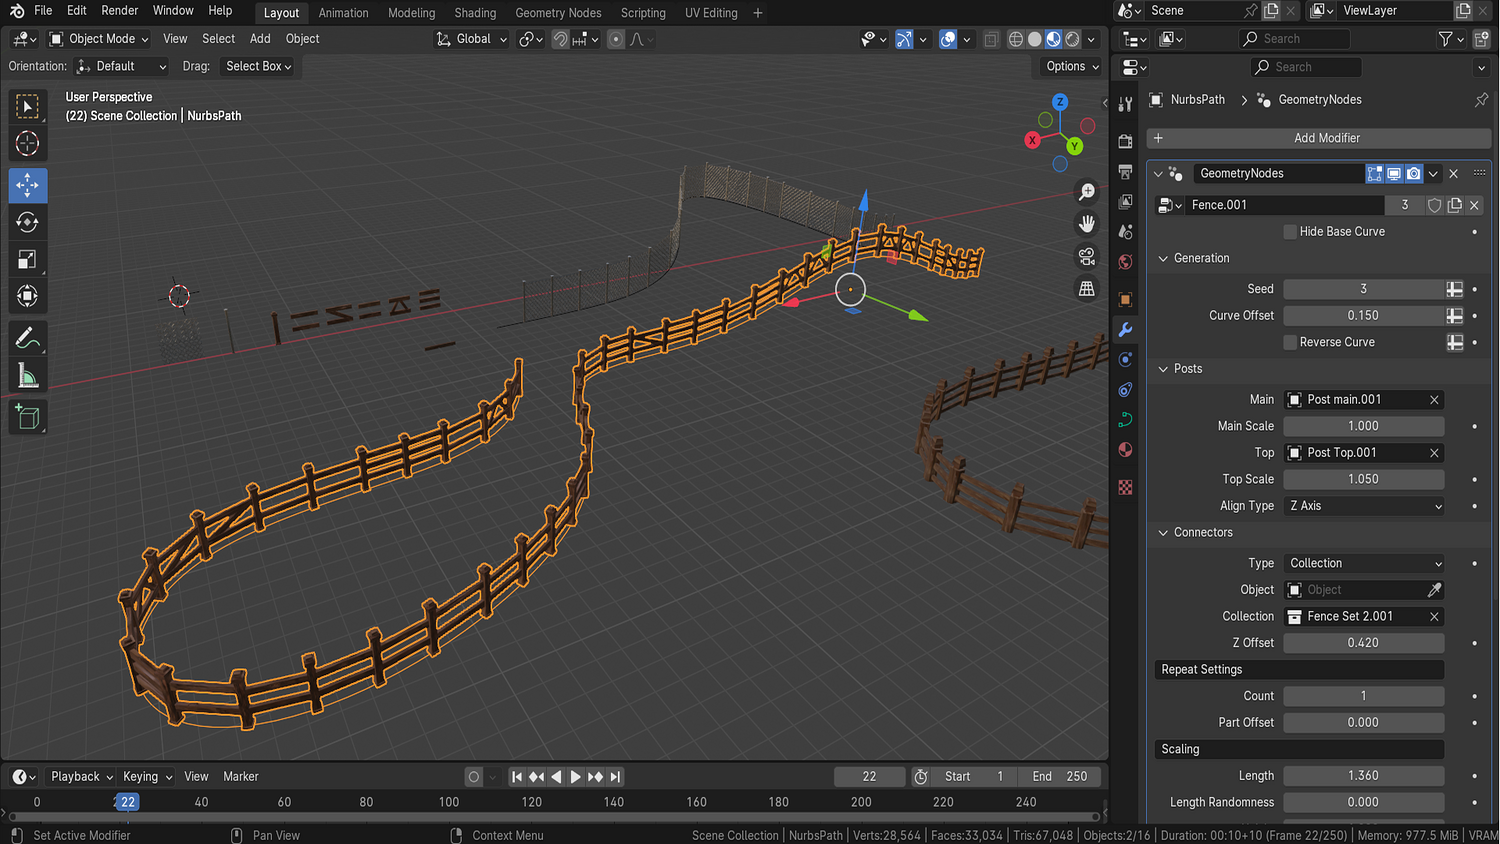Toggle camera view in the viewport
Viewport: 1500px width, 844px height.
[x=1087, y=256]
